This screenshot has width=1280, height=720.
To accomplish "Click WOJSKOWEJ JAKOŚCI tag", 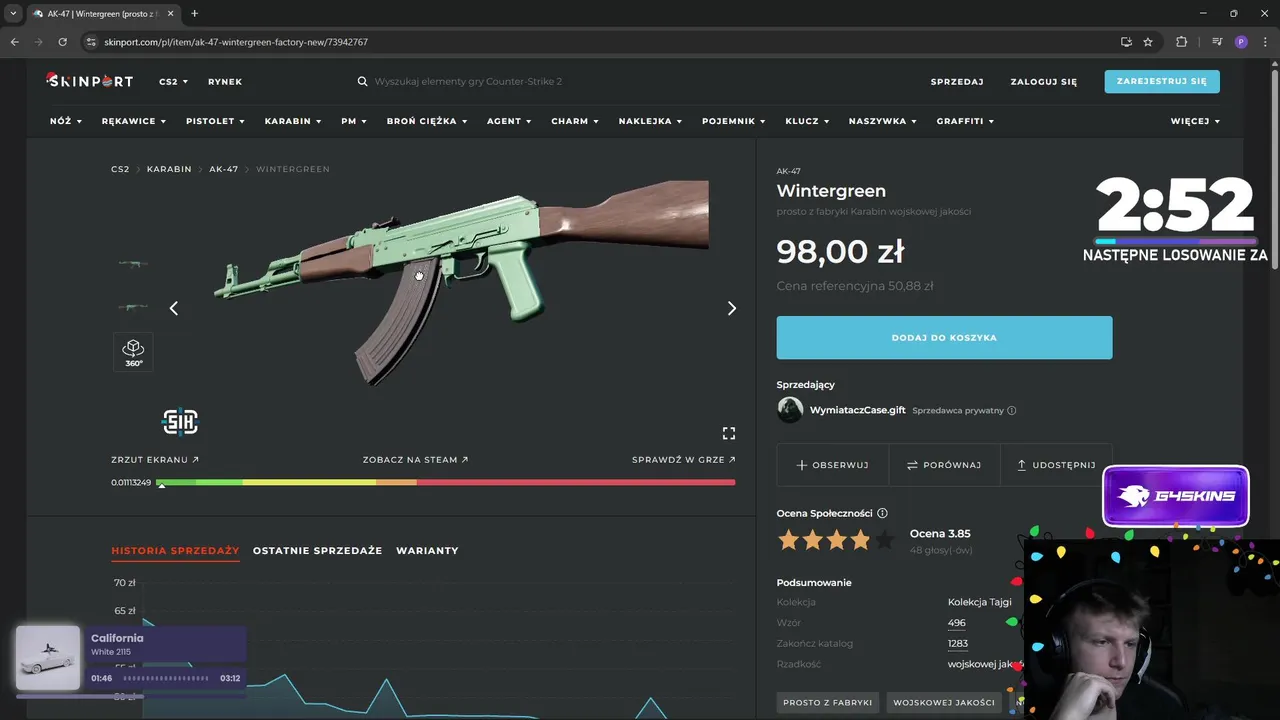I will coord(944,703).
